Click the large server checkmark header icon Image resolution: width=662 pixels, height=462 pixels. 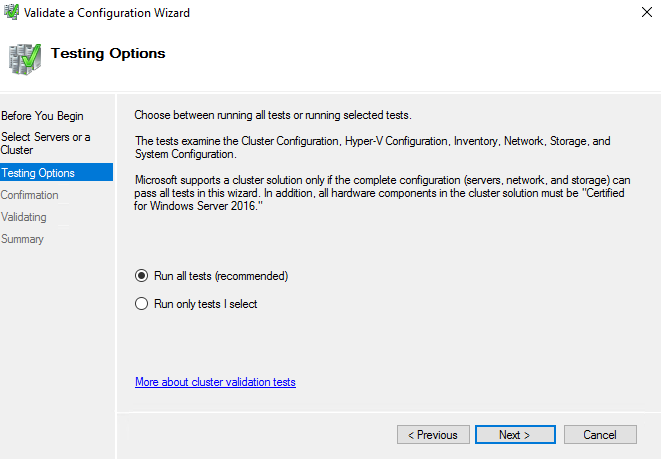pyautogui.click(x=24, y=59)
